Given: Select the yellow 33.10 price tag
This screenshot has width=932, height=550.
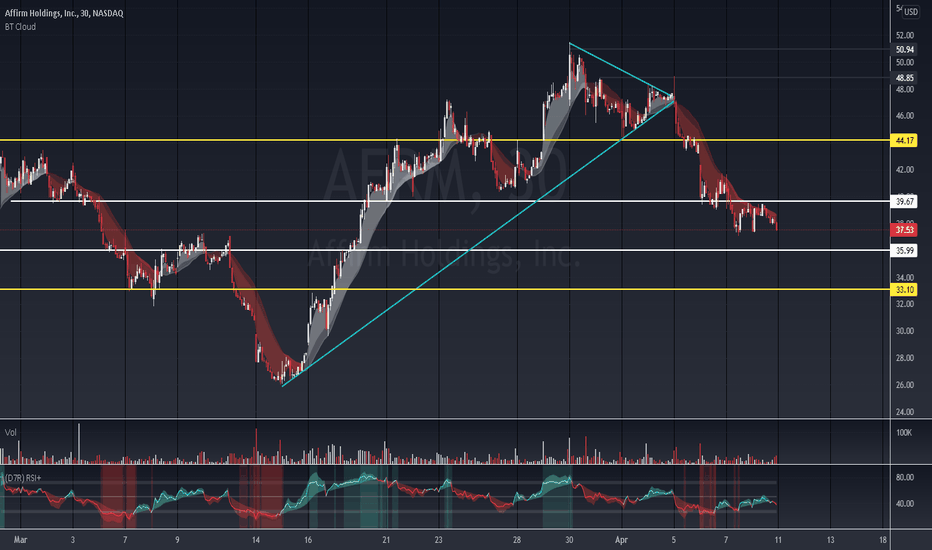Looking at the screenshot, I should (x=905, y=290).
